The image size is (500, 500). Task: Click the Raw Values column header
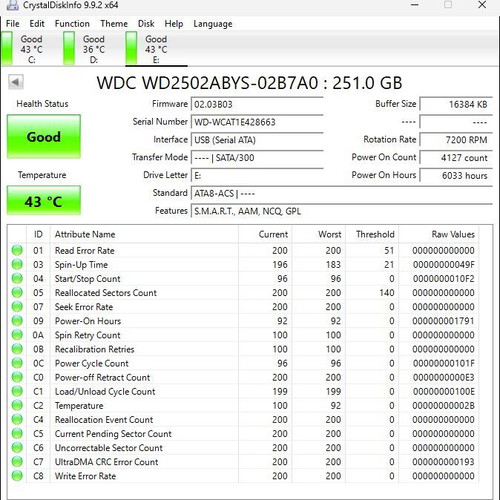(439, 234)
